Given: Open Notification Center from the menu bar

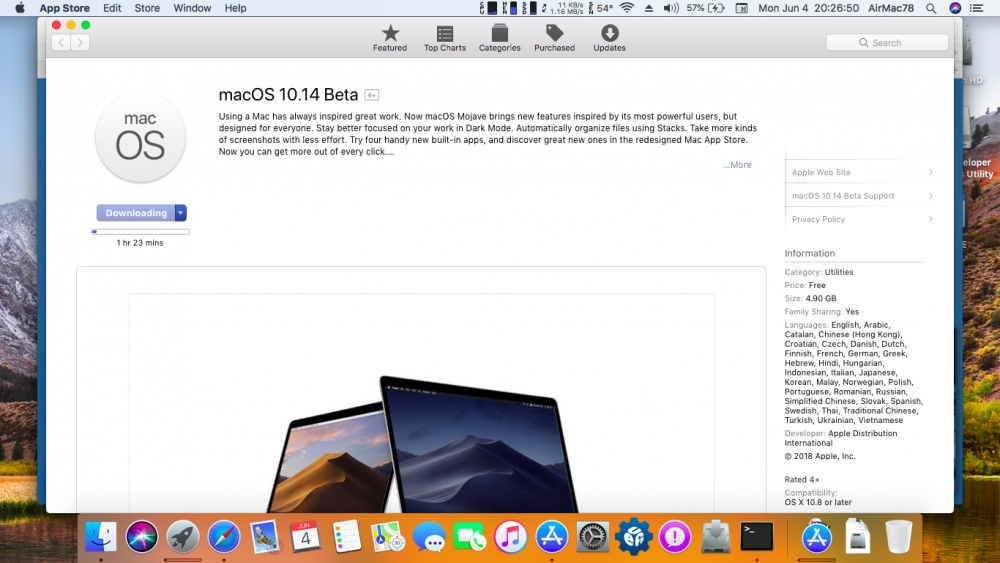Looking at the screenshot, I should pos(976,8).
